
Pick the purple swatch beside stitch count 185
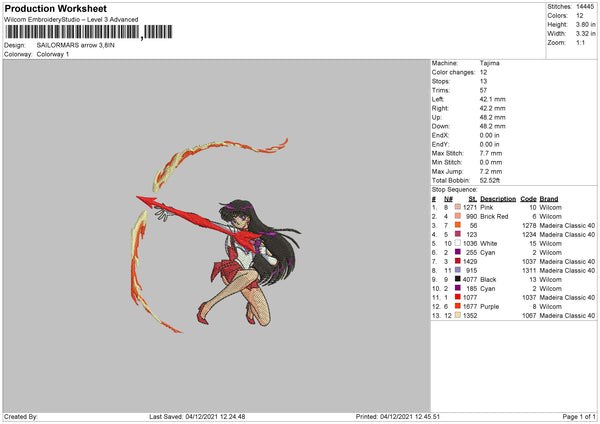point(458,288)
